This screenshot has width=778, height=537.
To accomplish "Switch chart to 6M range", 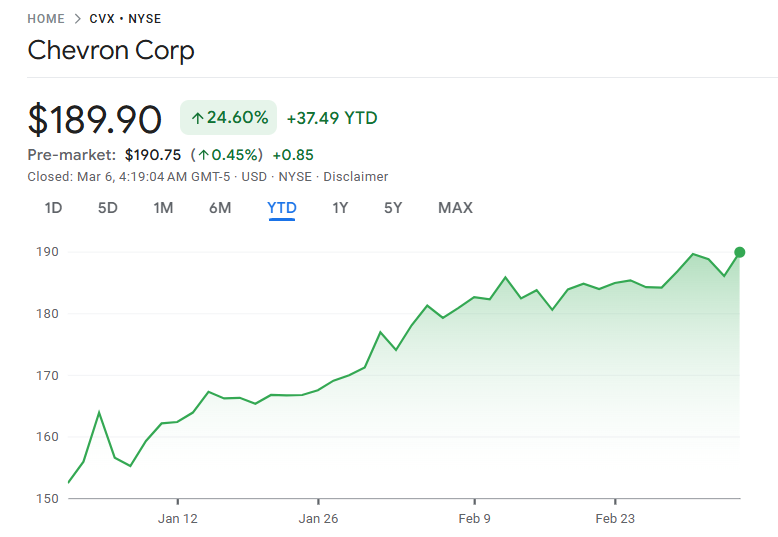I will 220,208.
